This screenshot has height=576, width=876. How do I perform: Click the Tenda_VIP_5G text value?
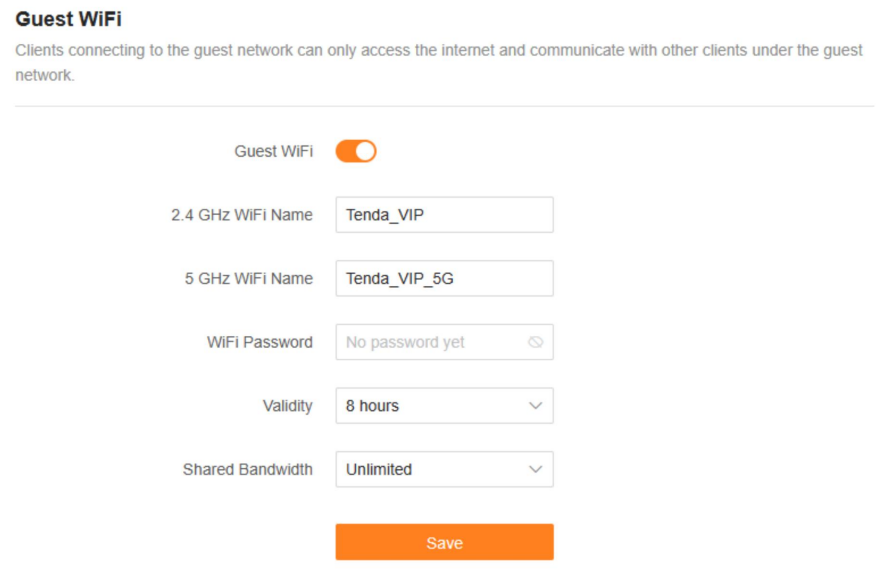pyautogui.click(x=400, y=279)
